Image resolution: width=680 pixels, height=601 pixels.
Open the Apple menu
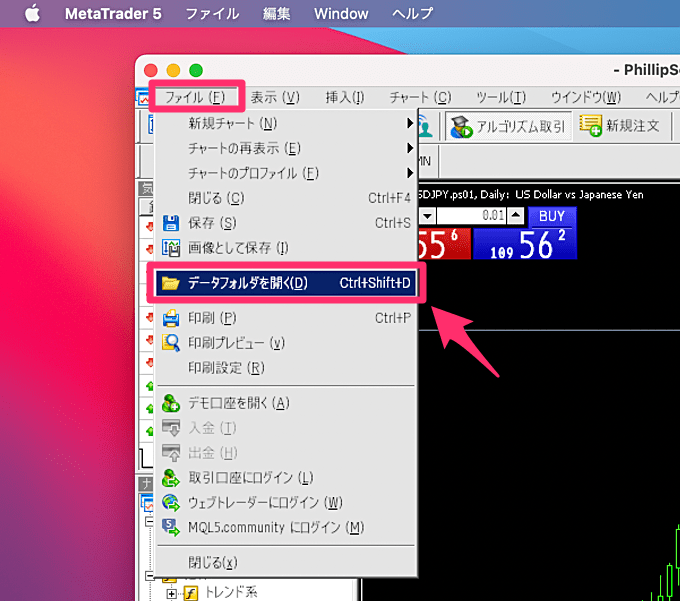click(x=32, y=13)
